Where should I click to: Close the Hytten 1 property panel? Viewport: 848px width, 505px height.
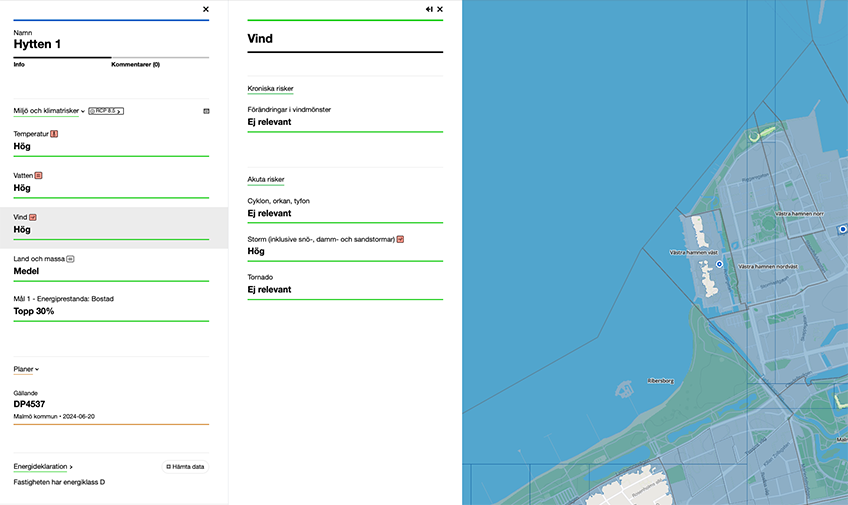click(206, 9)
